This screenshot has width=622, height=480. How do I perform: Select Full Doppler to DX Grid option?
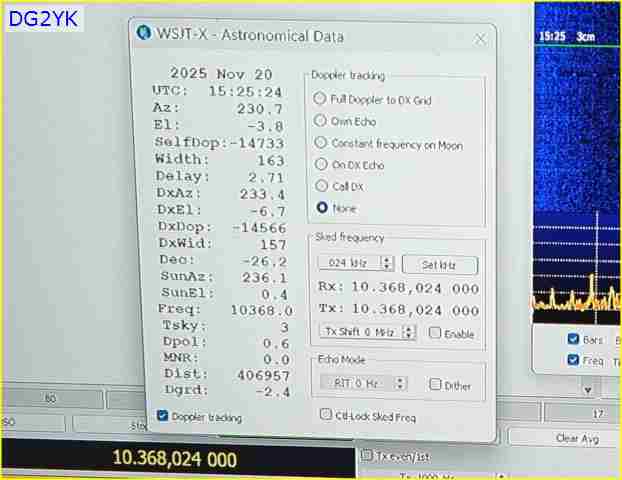320,99
